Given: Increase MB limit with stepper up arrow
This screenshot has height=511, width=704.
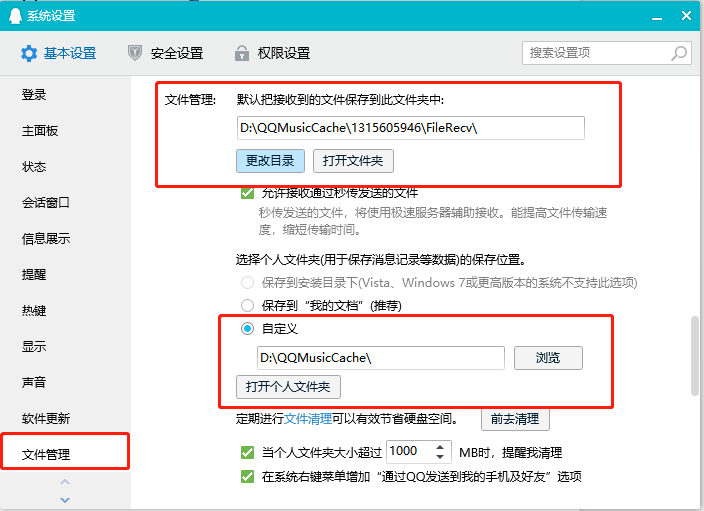Looking at the screenshot, I should tap(440, 446).
